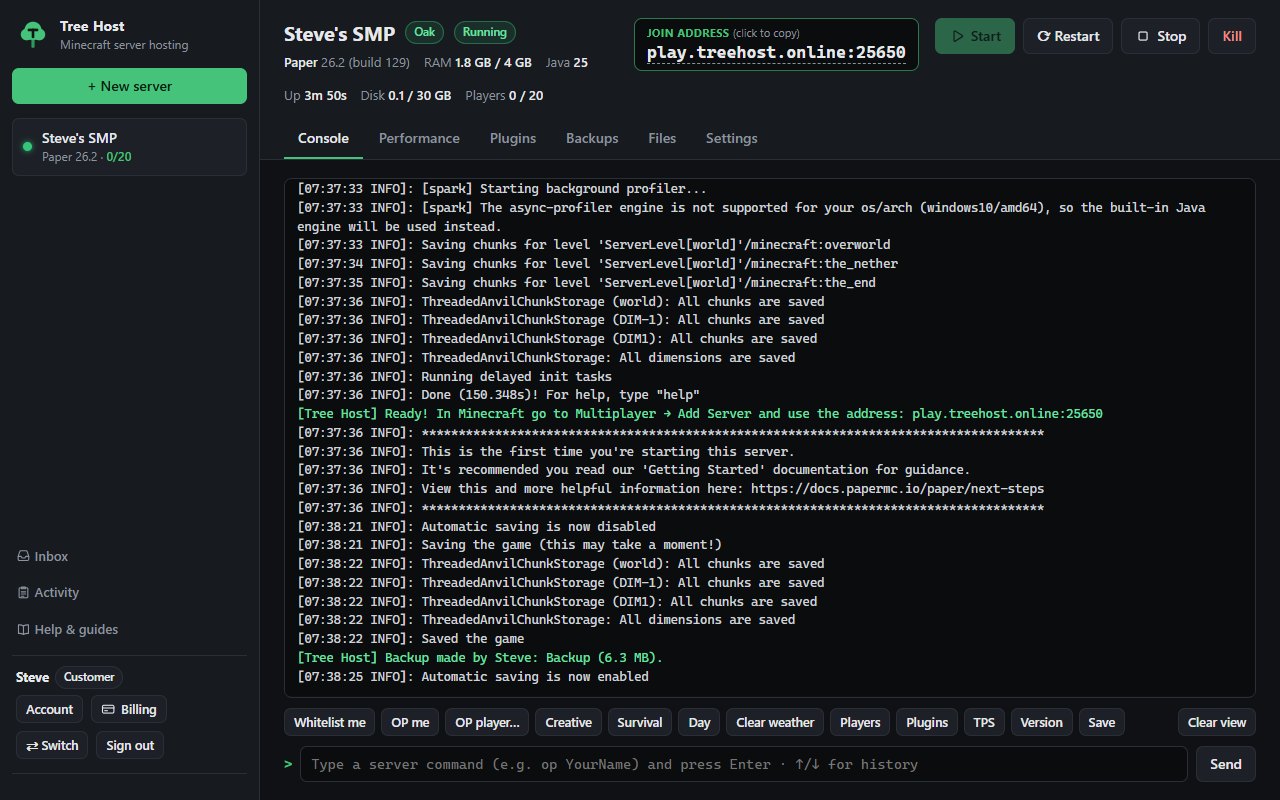Focus the server command input field
Viewport: 1280px width, 800px height.
[744, 764]
